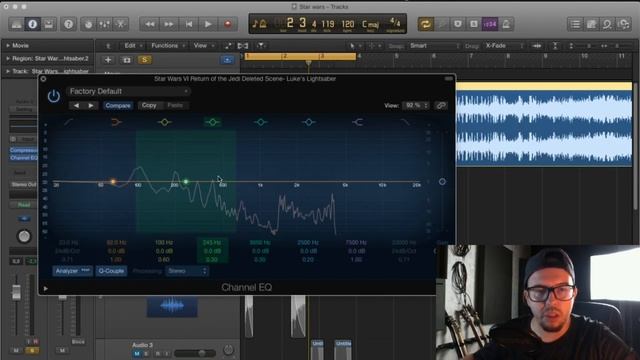This screenshot has height=360, width=640.
Task: Add a new track with plus button
Action: pos(108,60)
